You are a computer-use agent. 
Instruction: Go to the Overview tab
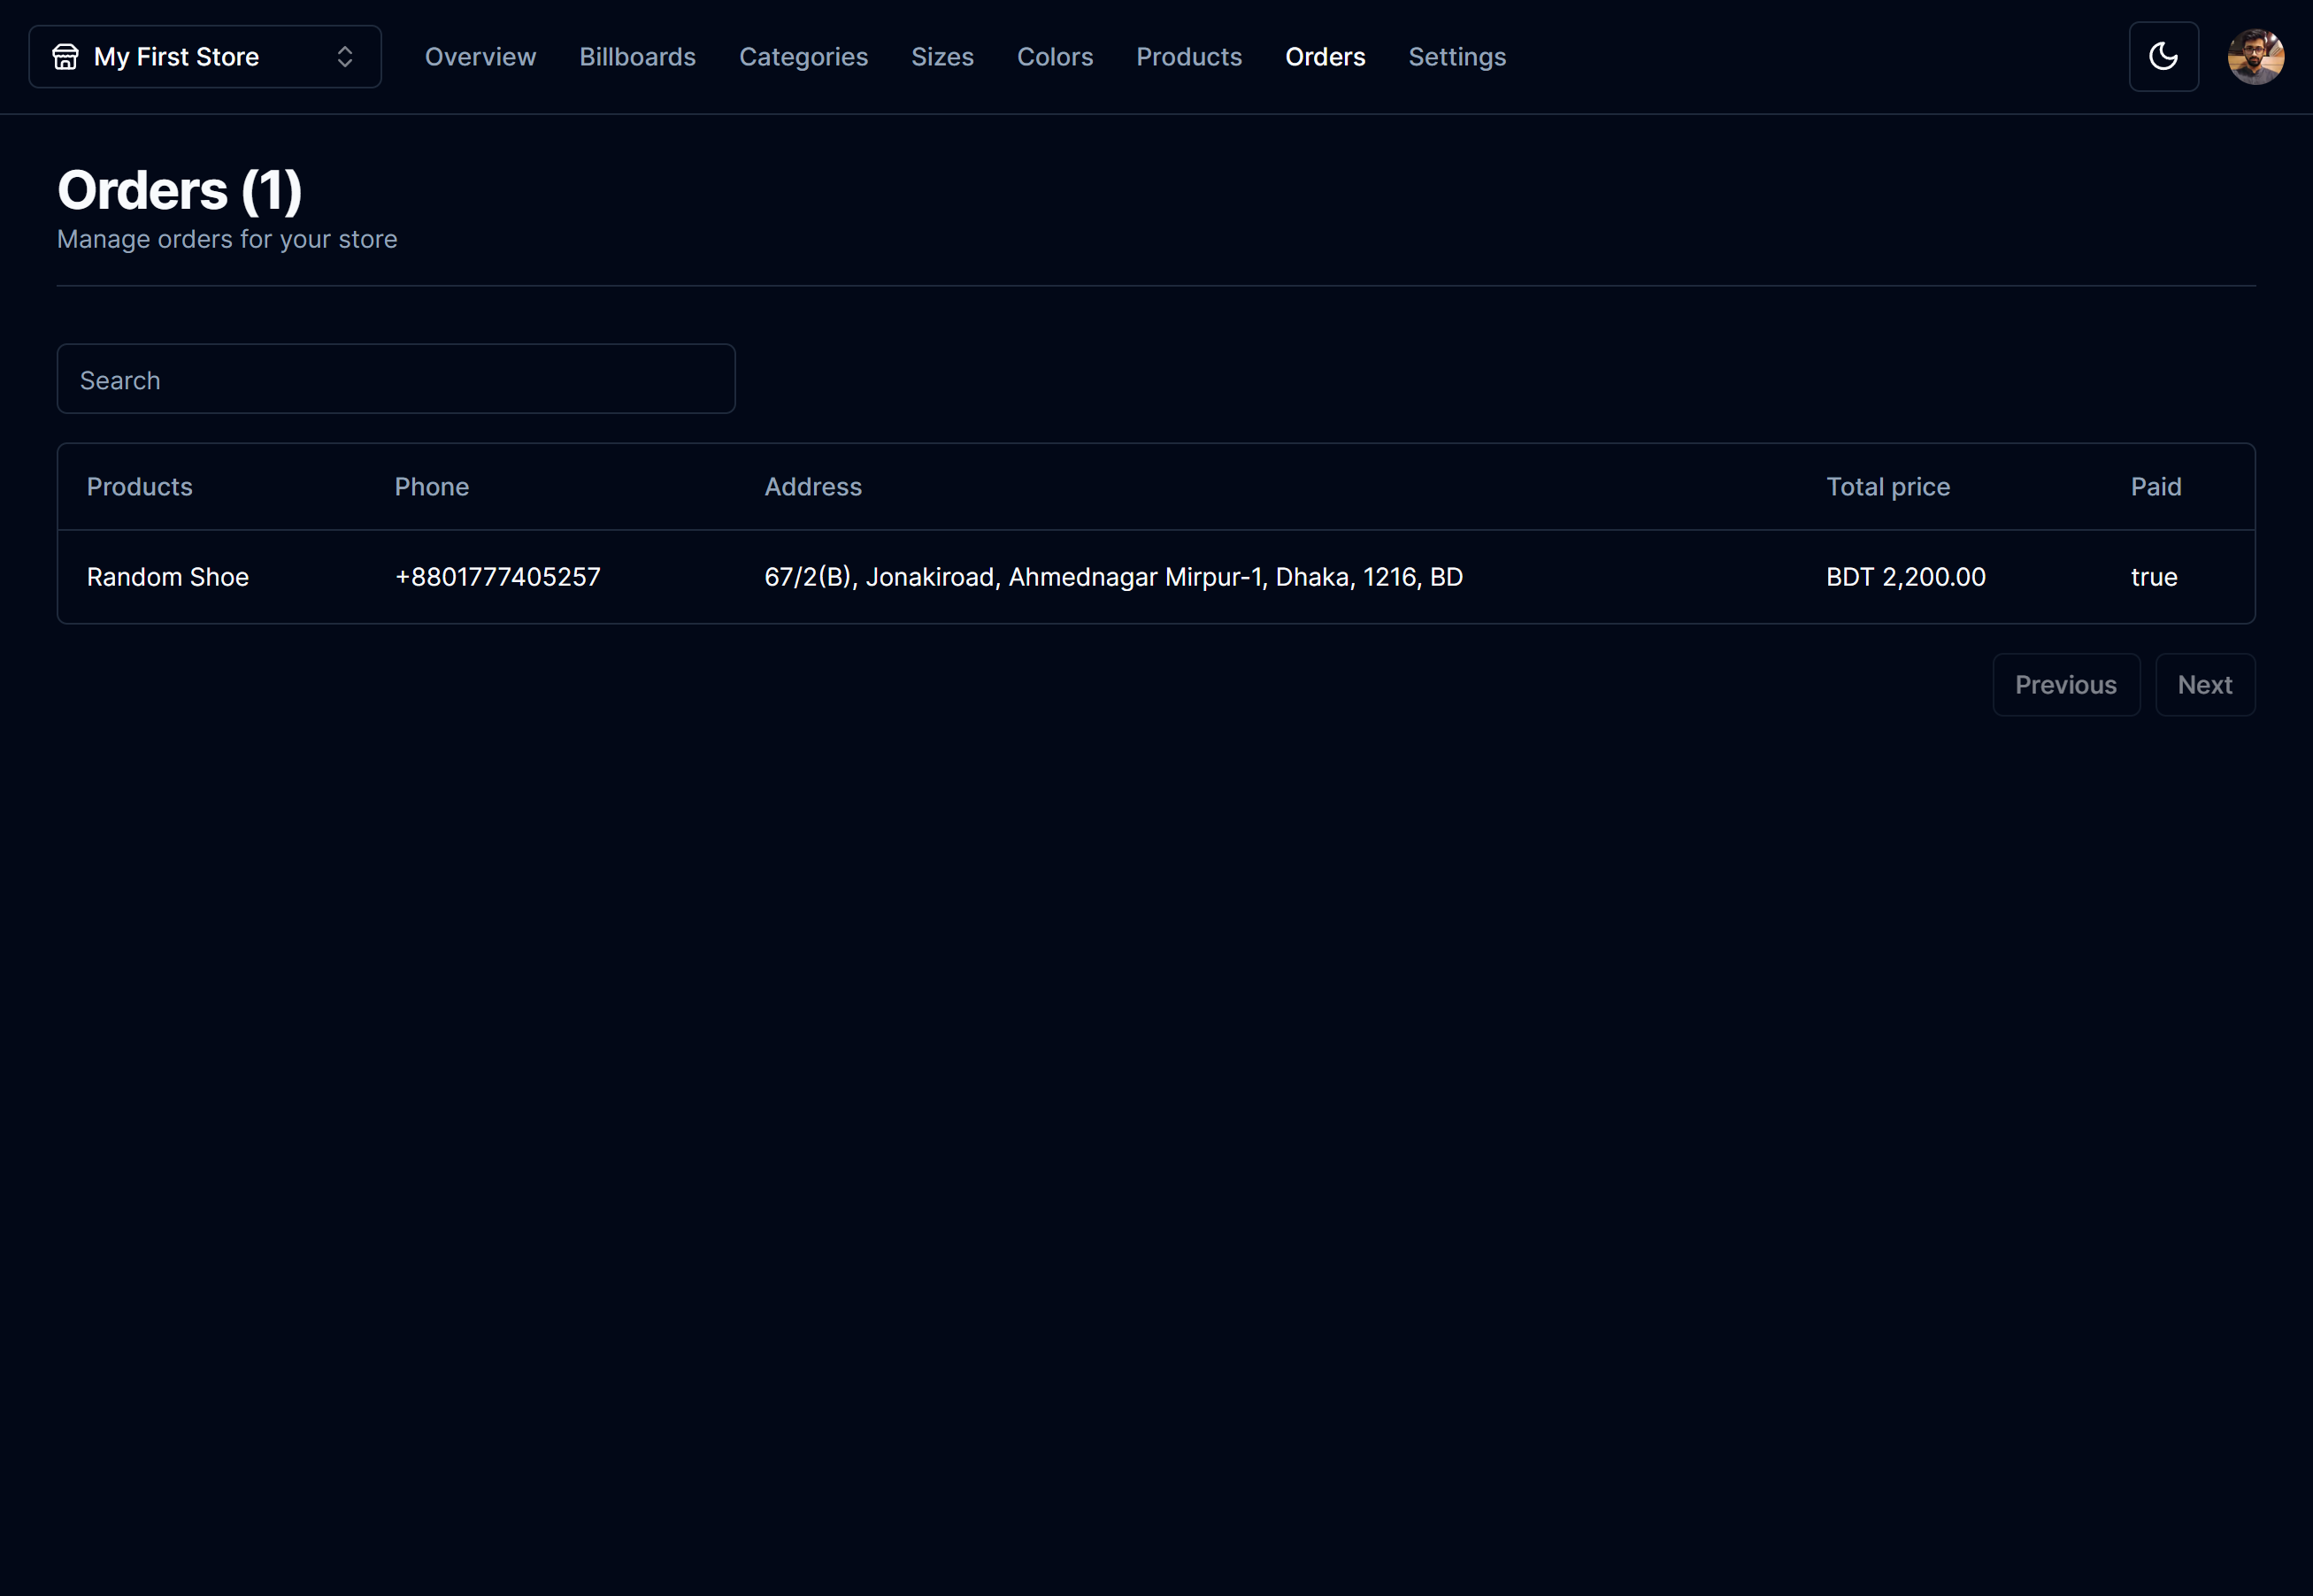coord(480,57)
